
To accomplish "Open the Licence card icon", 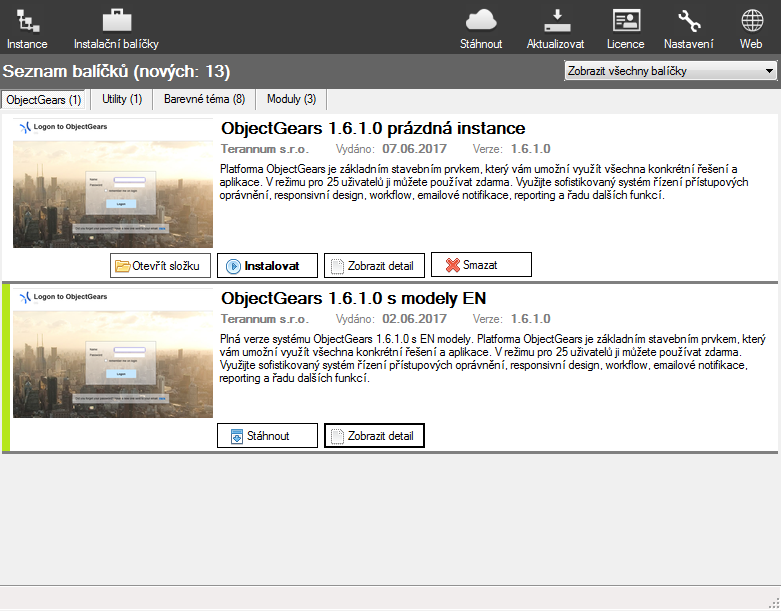I will click(626, 20).
